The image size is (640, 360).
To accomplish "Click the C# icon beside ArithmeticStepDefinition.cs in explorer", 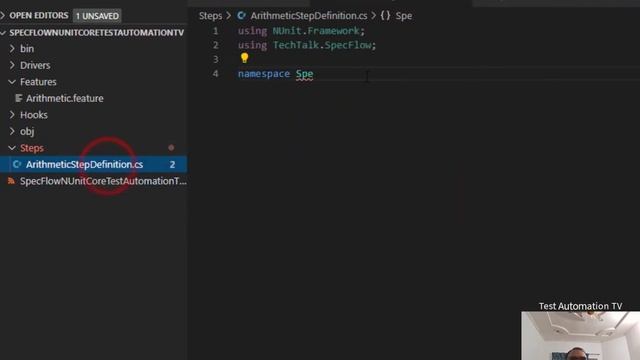I will (17, 164).
